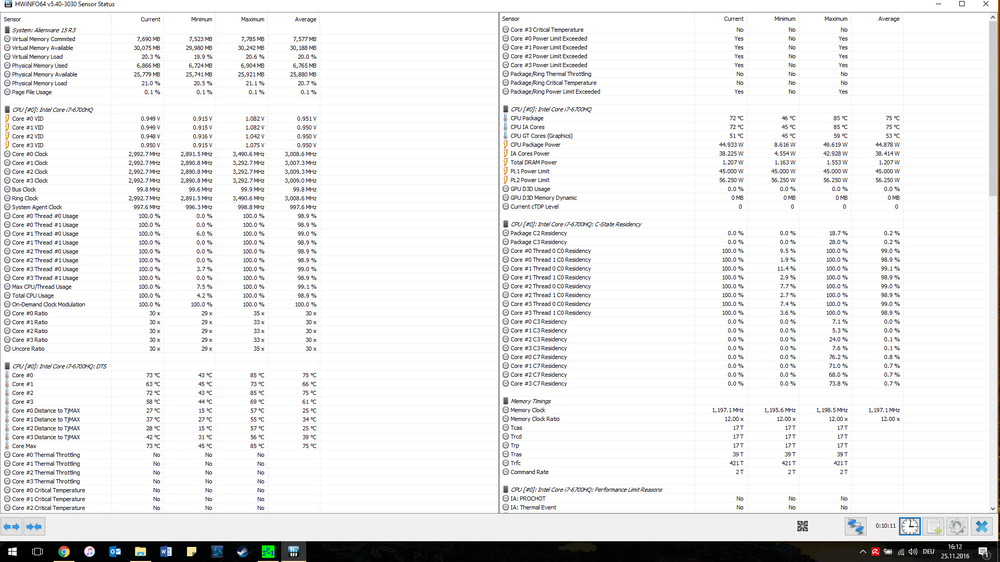Screen dimensions: 1000x562
Task: Select the System: Alienware 15 R3 header
Action: 45,30
